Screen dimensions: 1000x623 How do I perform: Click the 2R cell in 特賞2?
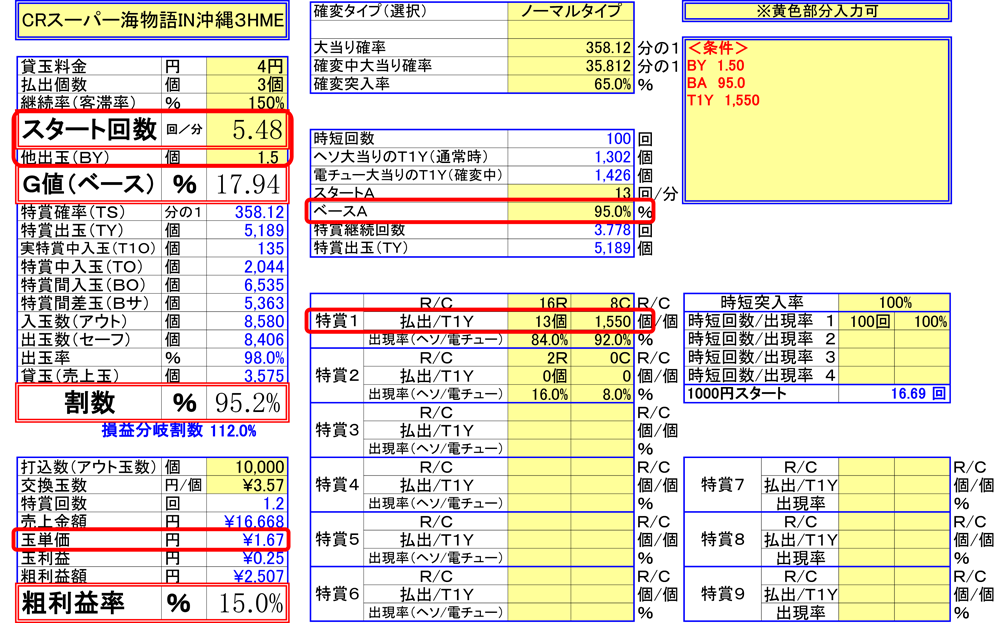tap(540, 358)
